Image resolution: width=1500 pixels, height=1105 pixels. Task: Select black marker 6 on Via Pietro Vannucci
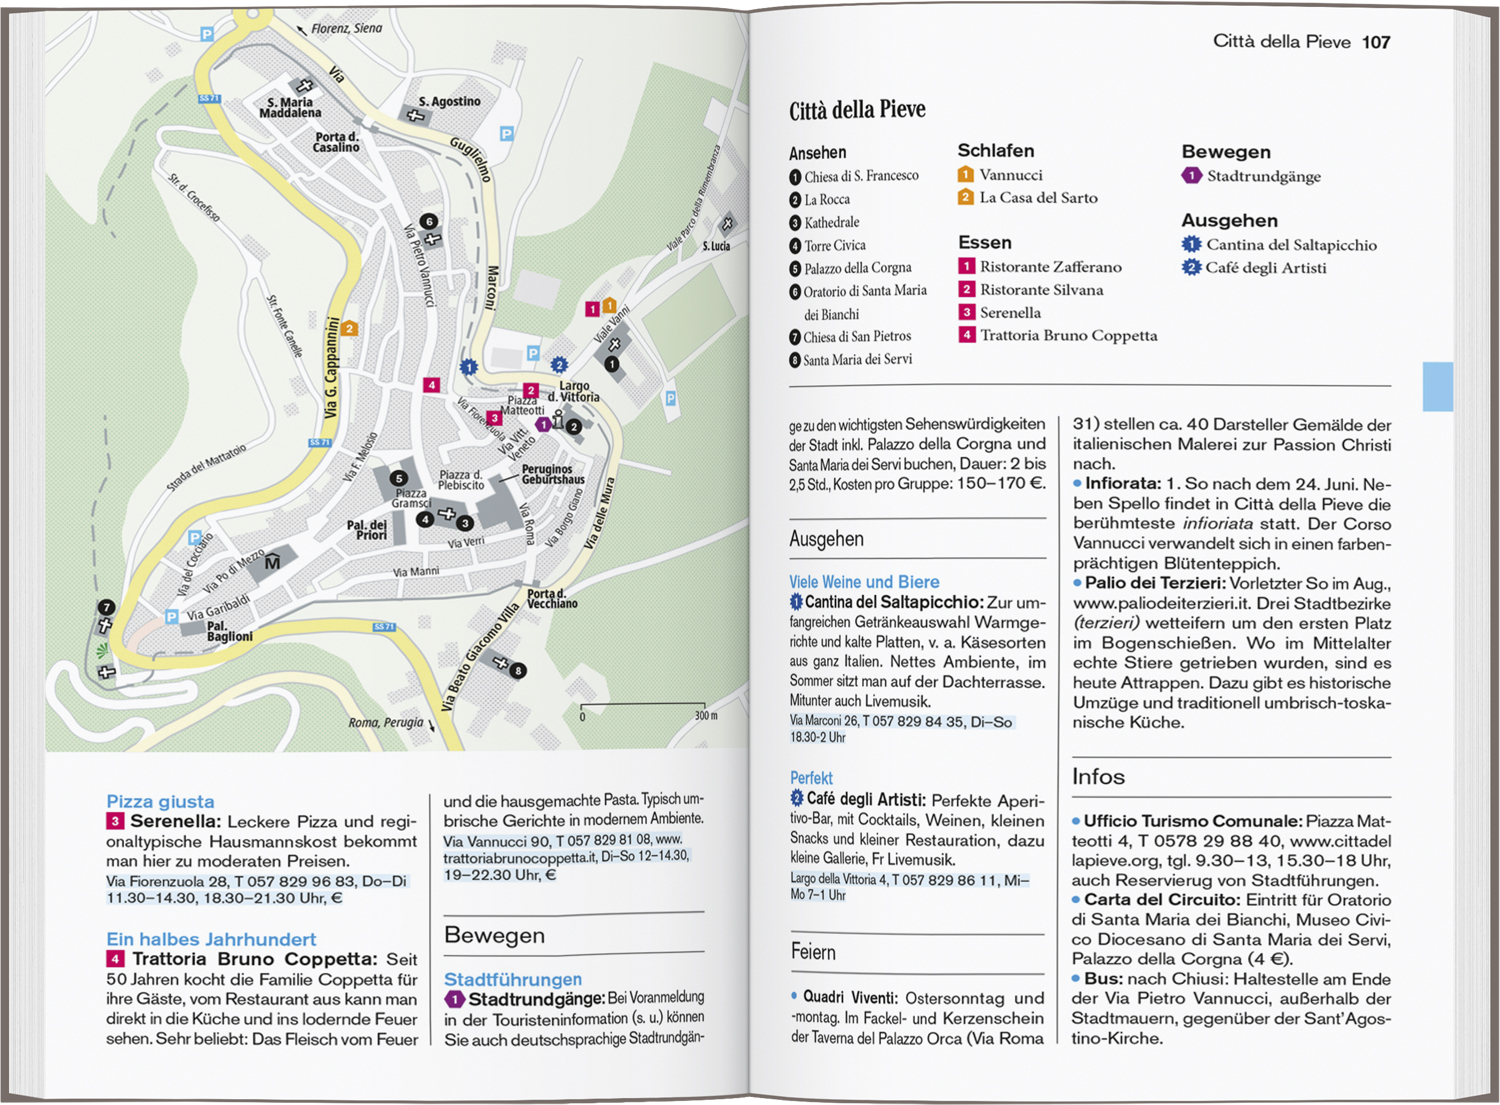click(428, 221)
